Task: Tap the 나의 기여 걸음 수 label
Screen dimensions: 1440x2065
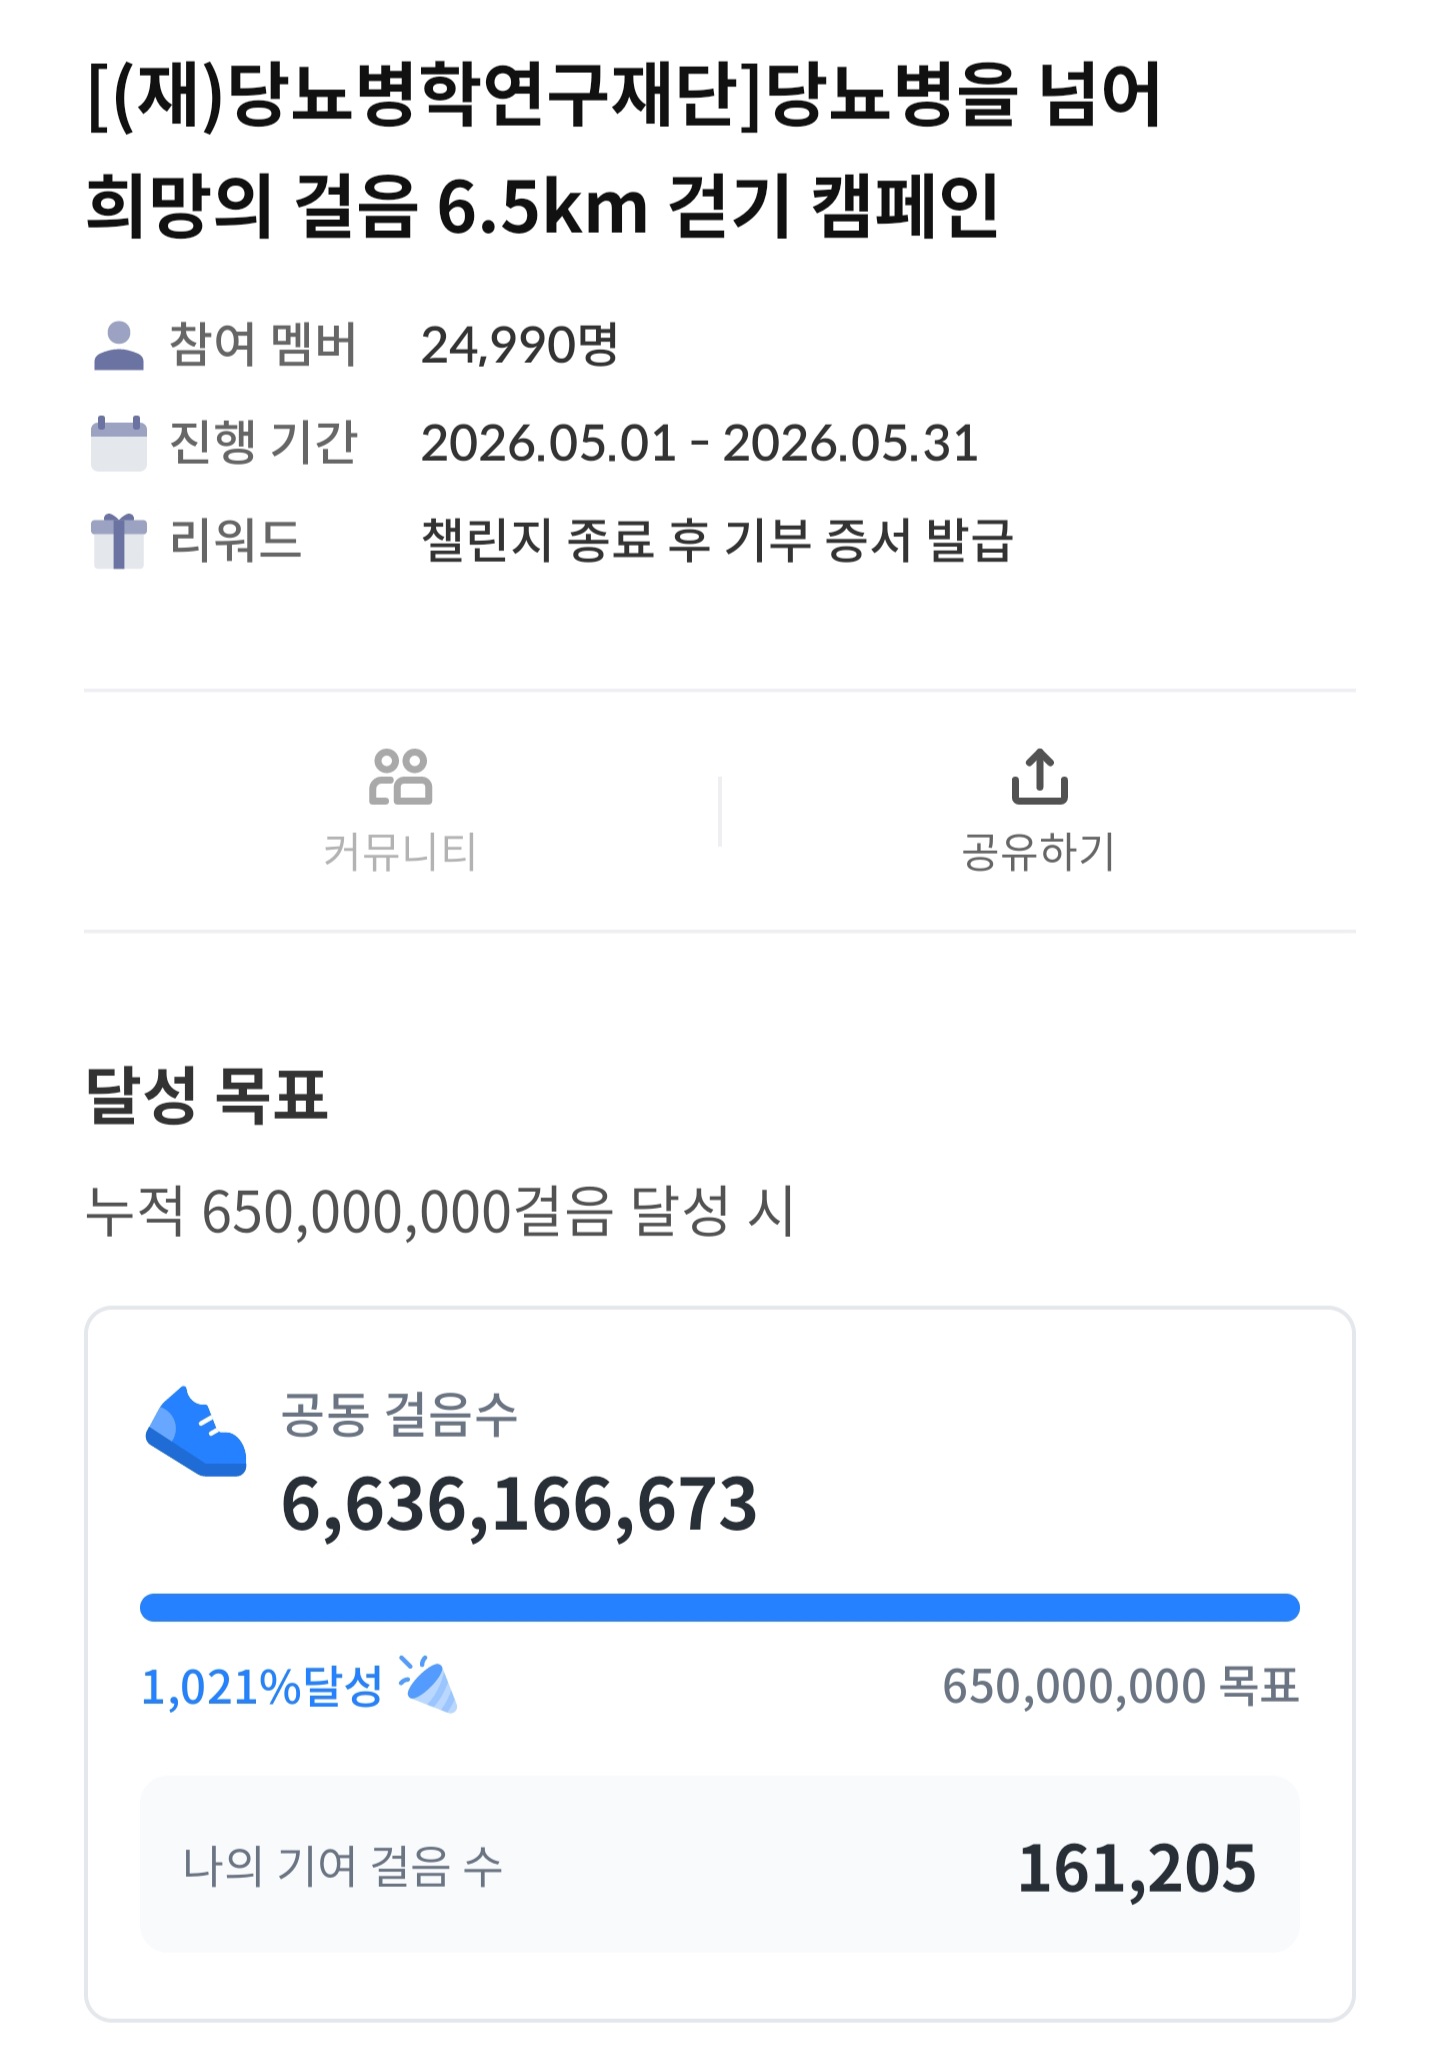Action: pyautogui.click(x=343, y=1867)
